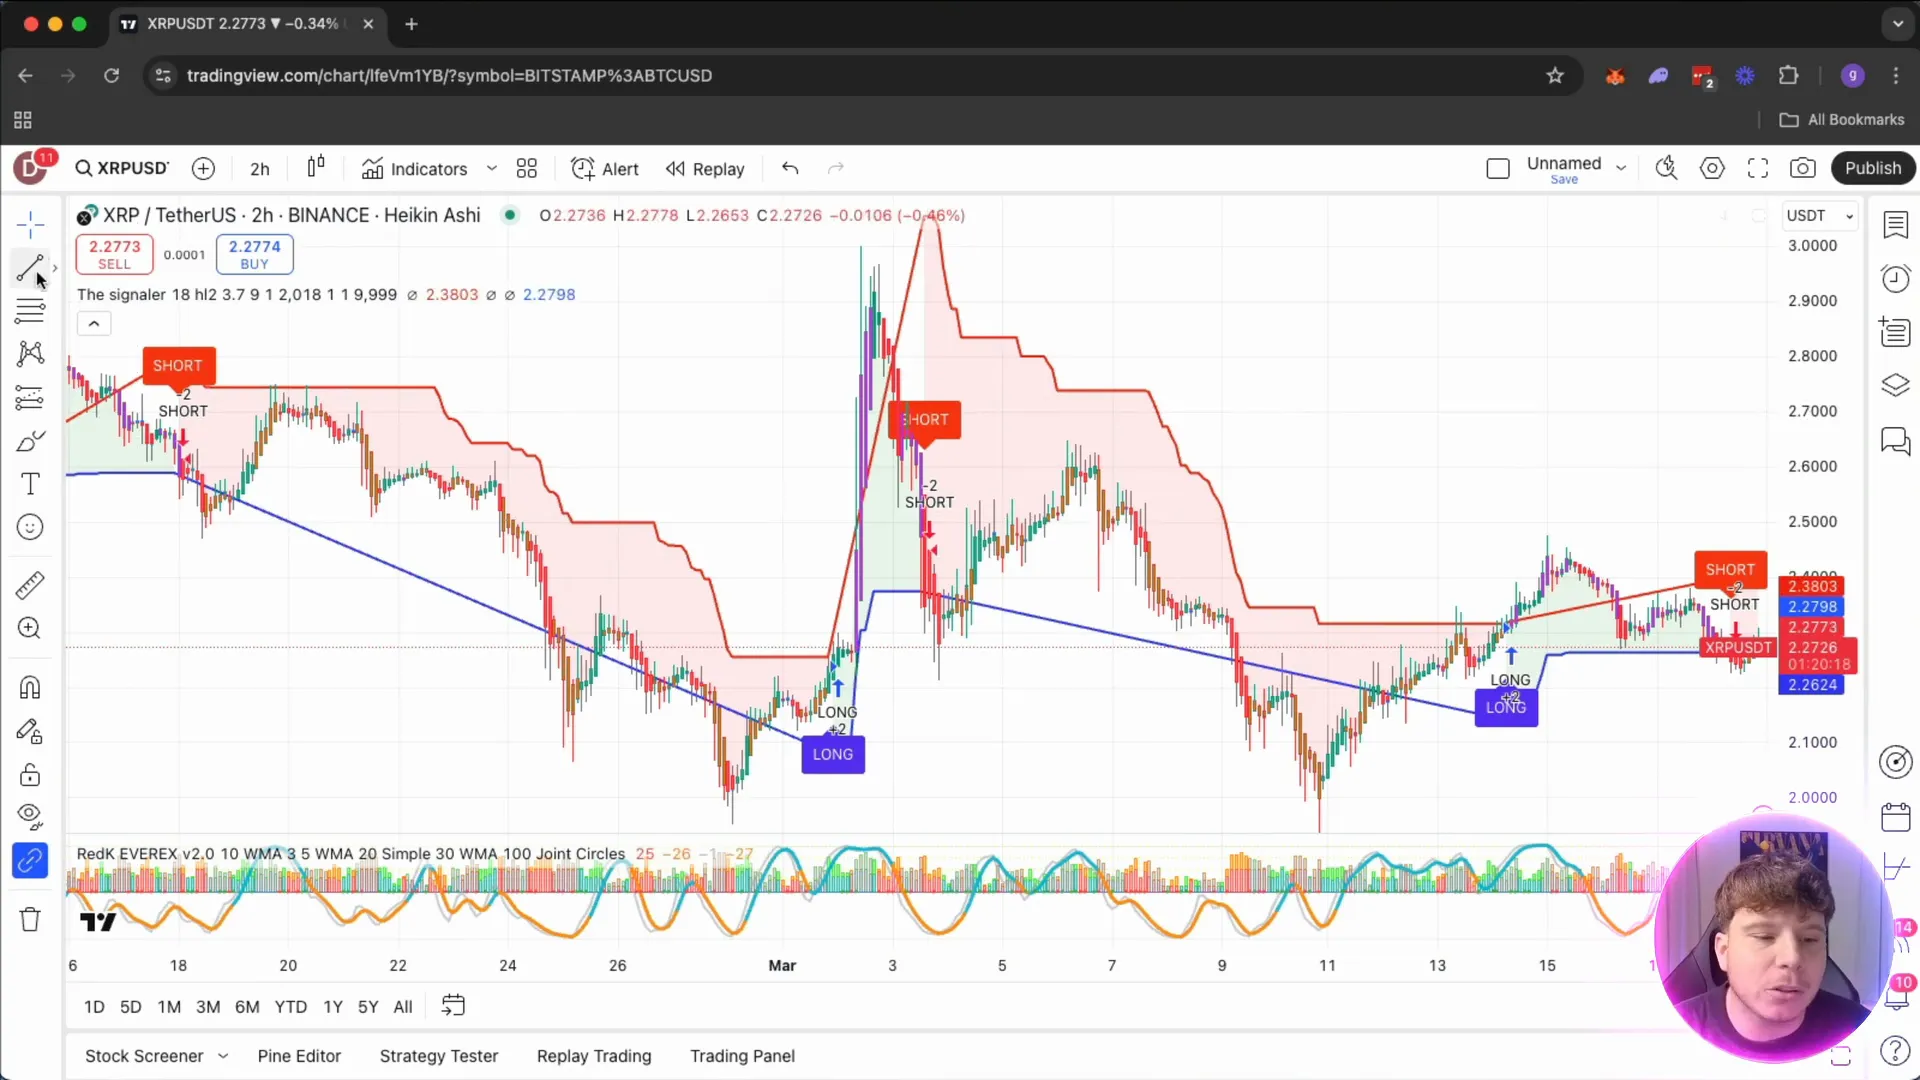Hide all drawings with eye icon
Image resolution: width=1920 pixels, height=1080 pixels.
coord(30,817)
